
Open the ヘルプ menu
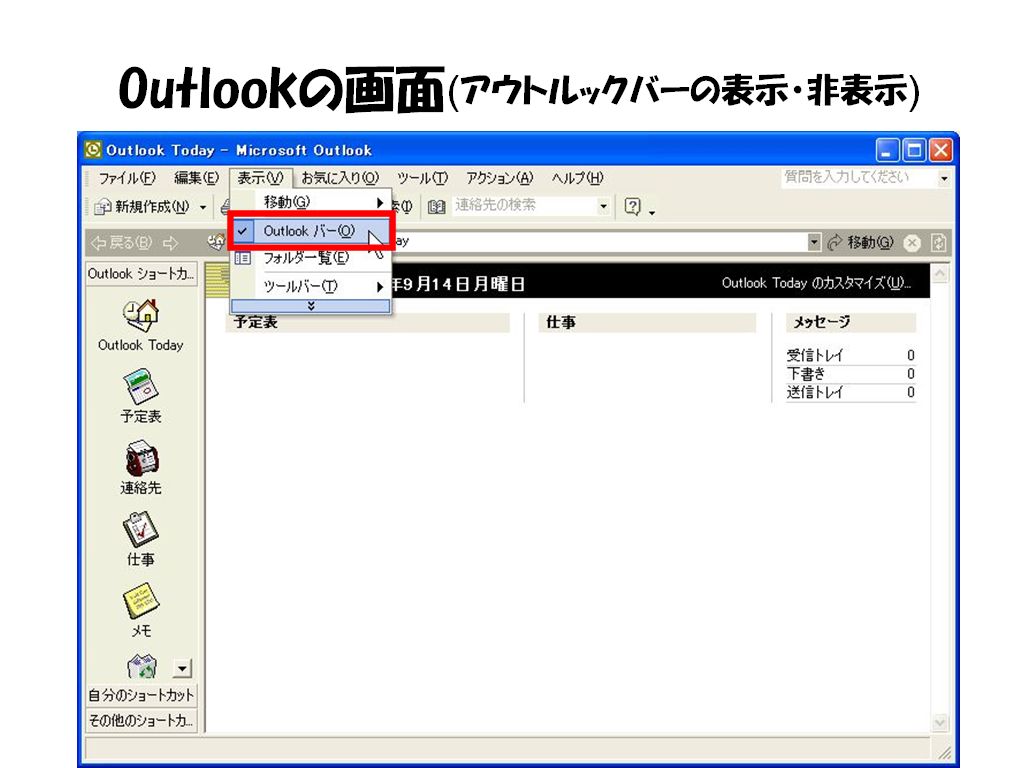577,178
